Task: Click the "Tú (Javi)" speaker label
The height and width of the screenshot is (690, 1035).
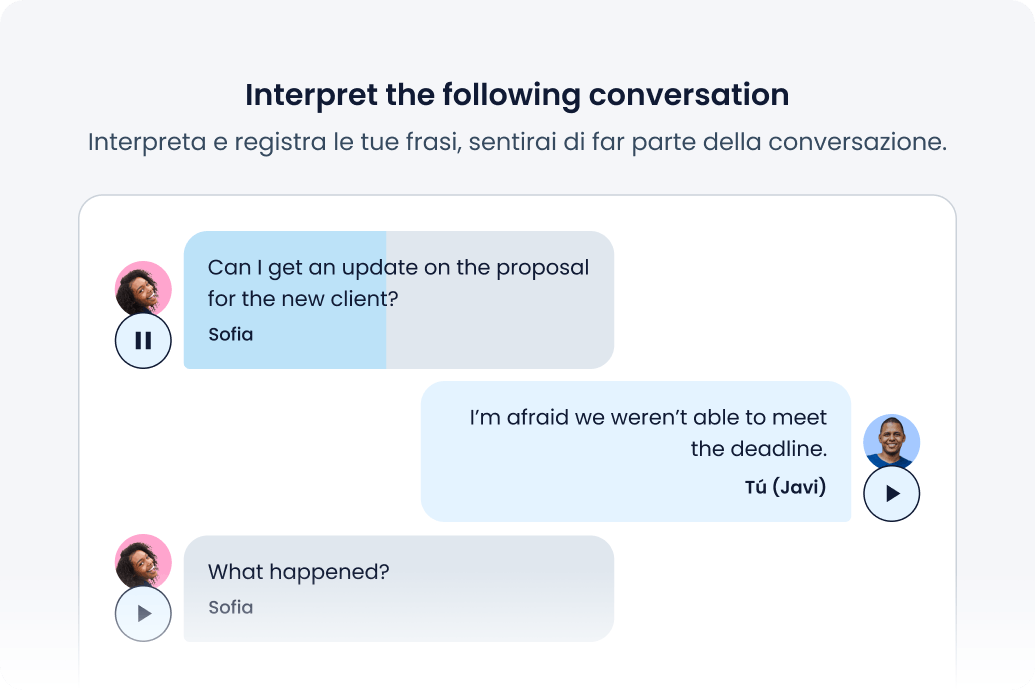Action: 785,487
